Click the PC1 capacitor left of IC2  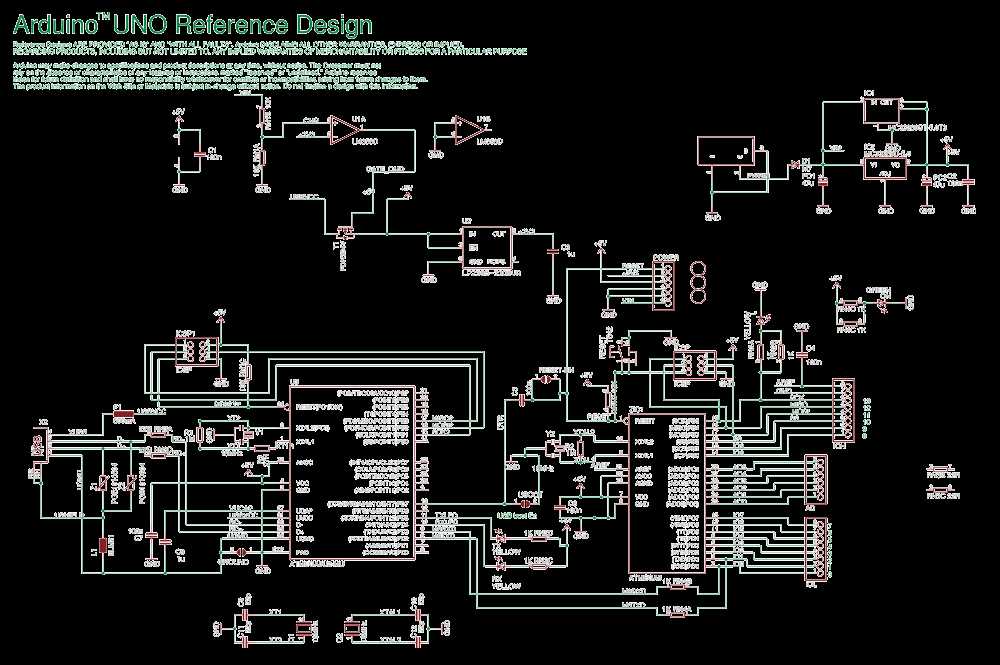[823, 181]
